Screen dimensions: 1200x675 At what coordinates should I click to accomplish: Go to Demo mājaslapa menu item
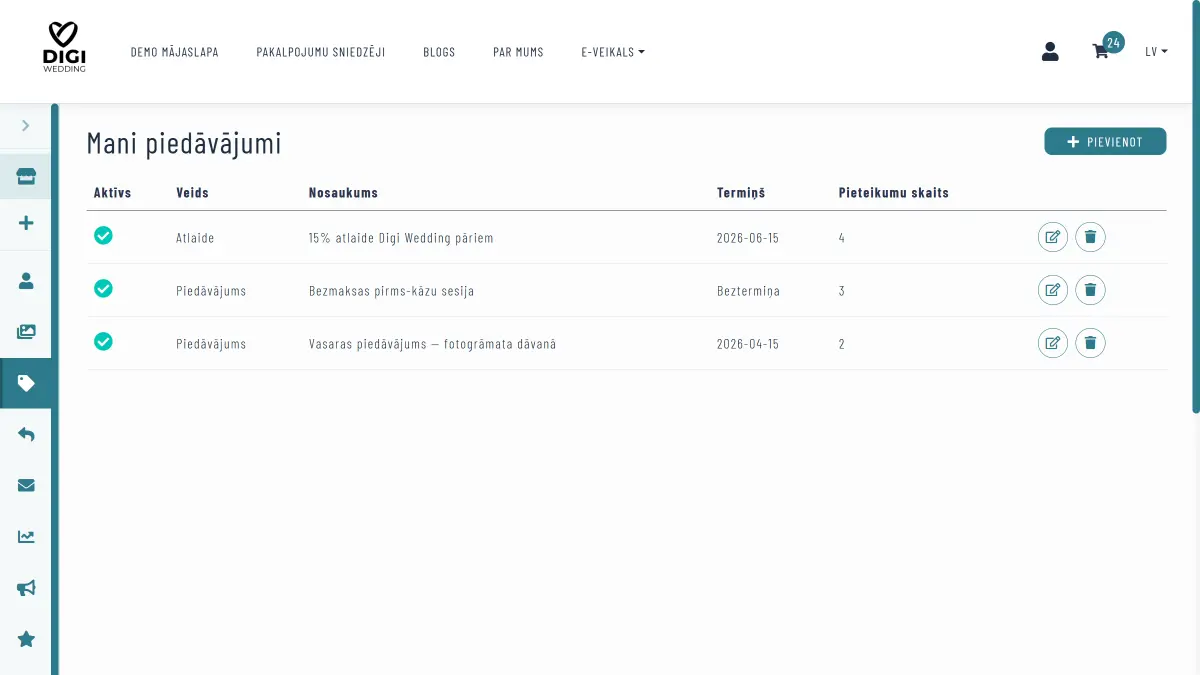[175, 52]
